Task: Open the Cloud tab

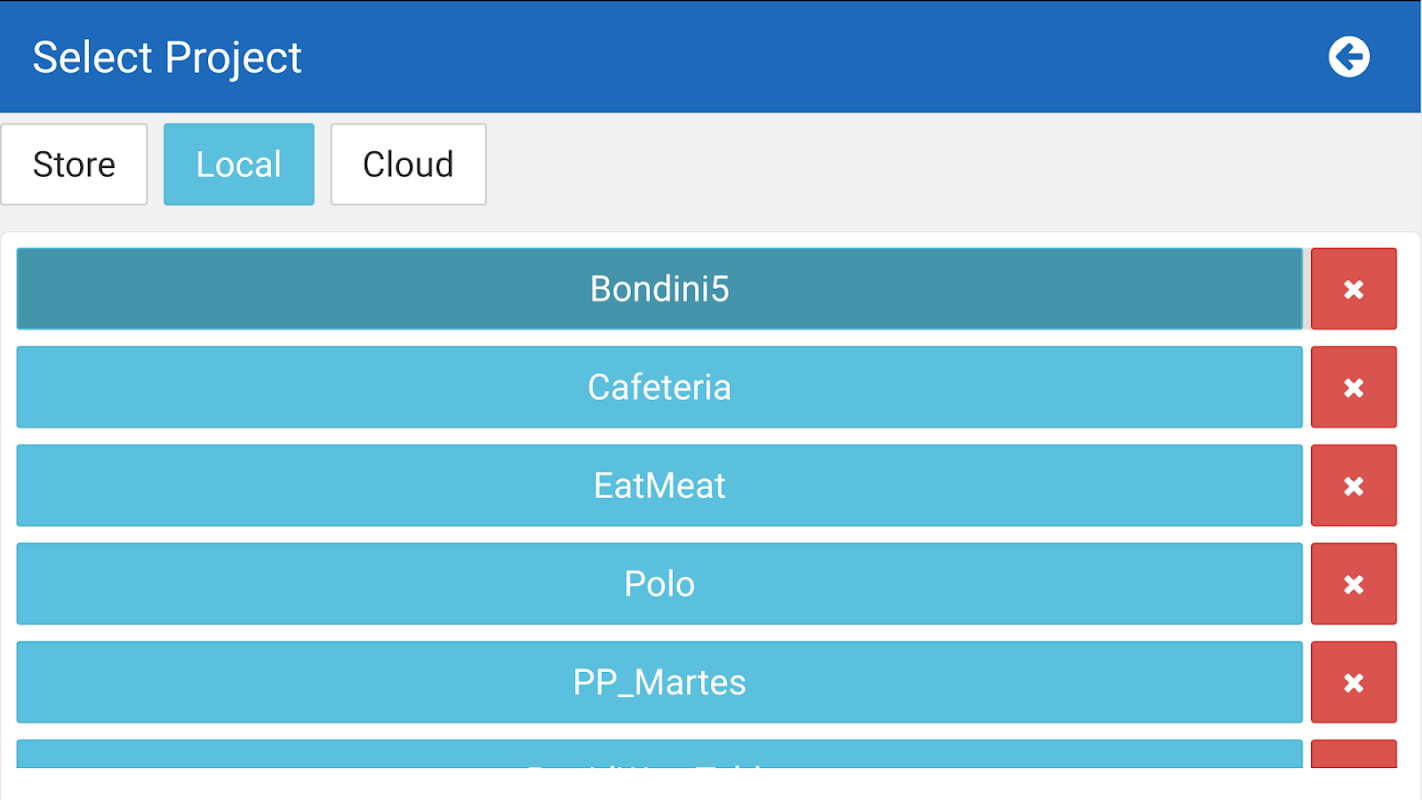Action: (x=408, y=164)
